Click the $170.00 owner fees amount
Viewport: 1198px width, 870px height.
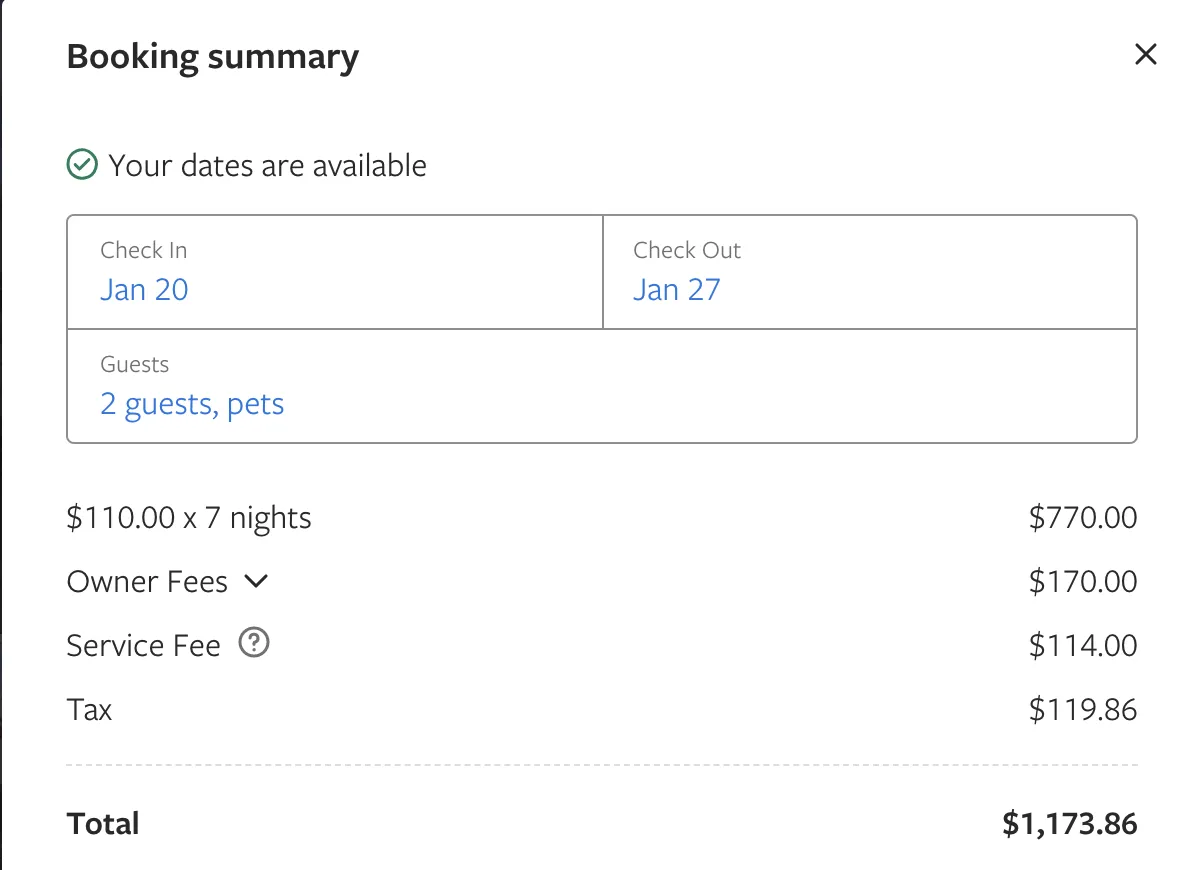click(x=1083, y=582)
